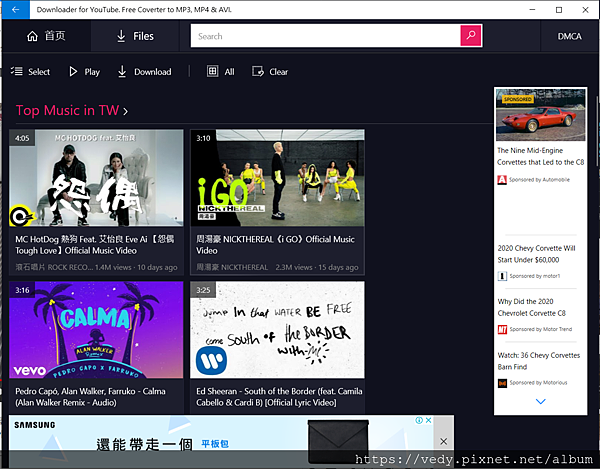Open The Nine Mid-Engine Corvettes ad link
This screenshot has height=469, width=600.
[x=540, y=156]
